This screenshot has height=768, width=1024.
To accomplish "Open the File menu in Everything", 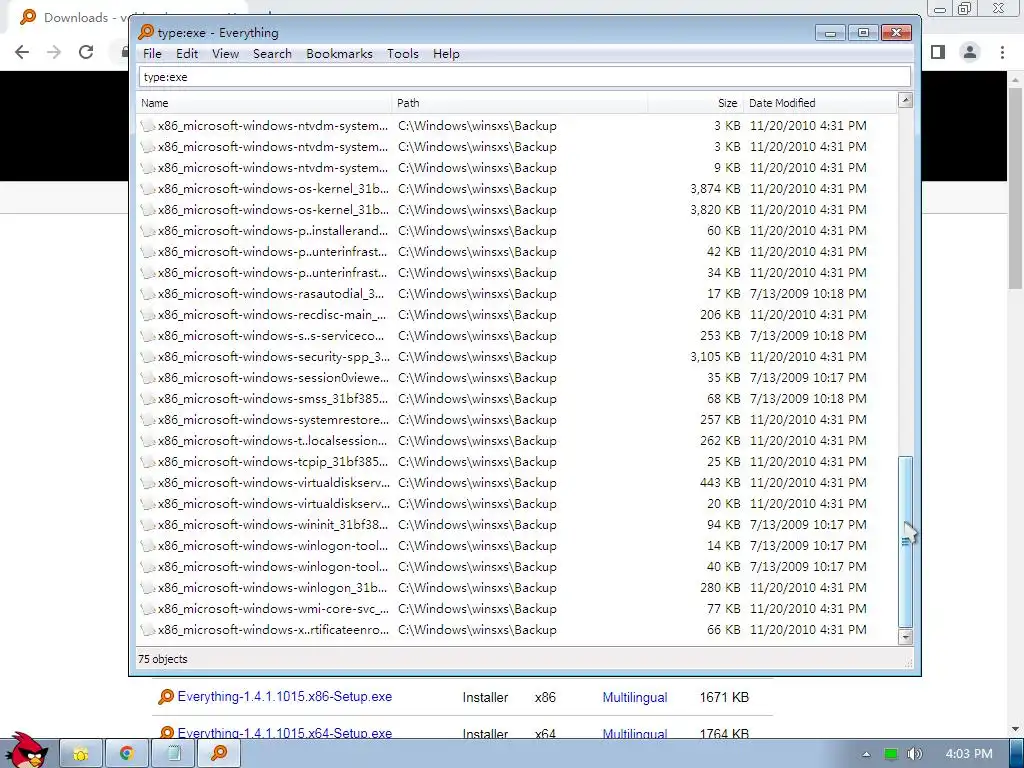I will coord(152,54).
